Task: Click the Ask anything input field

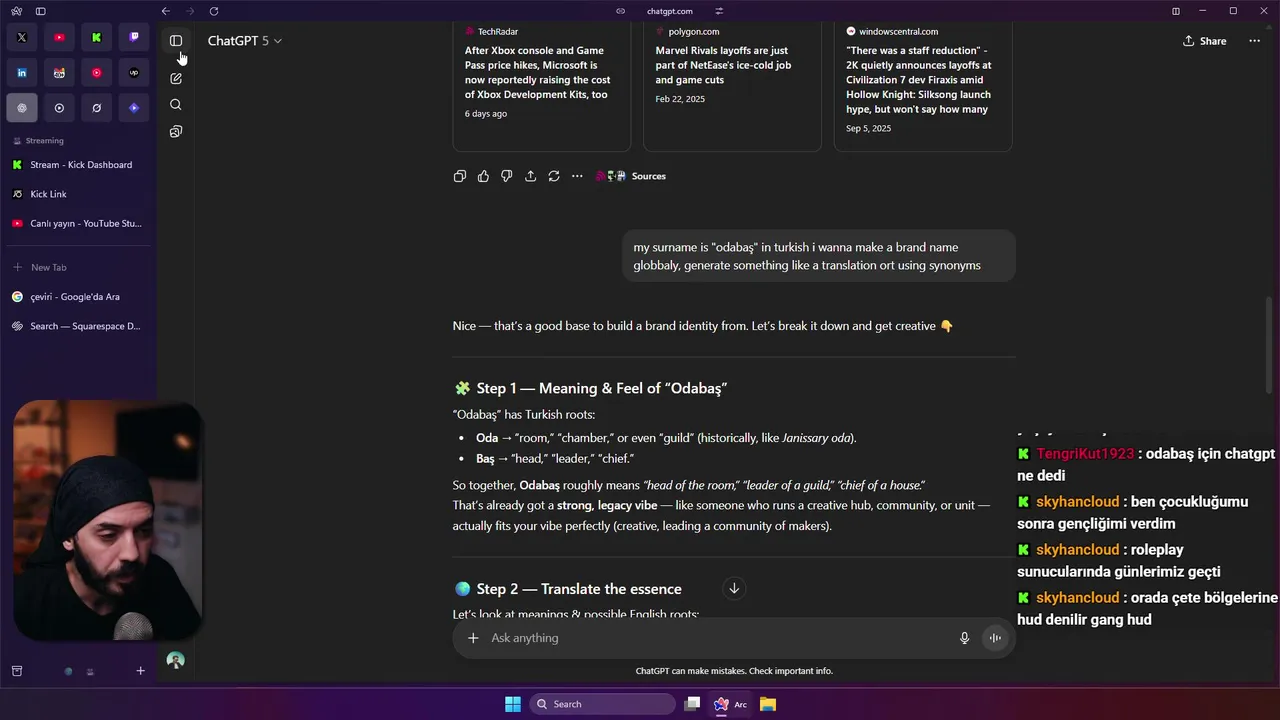Action: [718, 638]
